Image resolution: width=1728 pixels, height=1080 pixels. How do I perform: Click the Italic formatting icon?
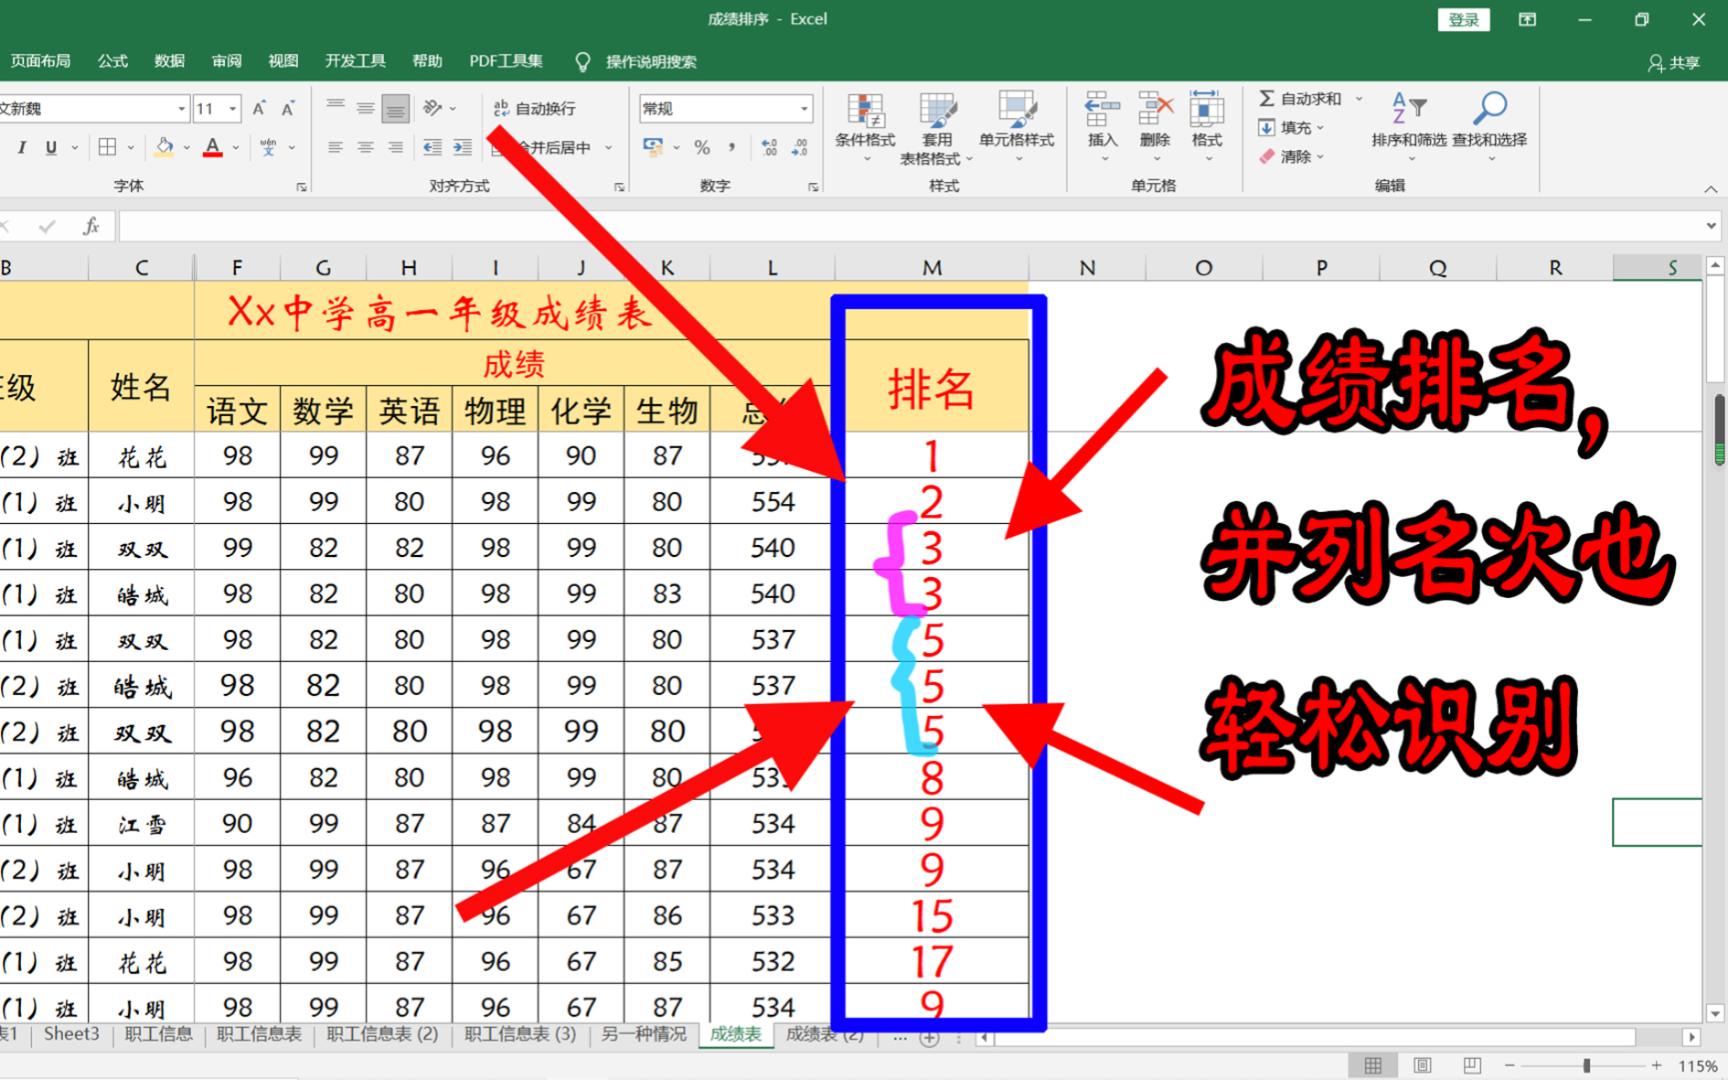pyautogui.click(x=21, y=148)
